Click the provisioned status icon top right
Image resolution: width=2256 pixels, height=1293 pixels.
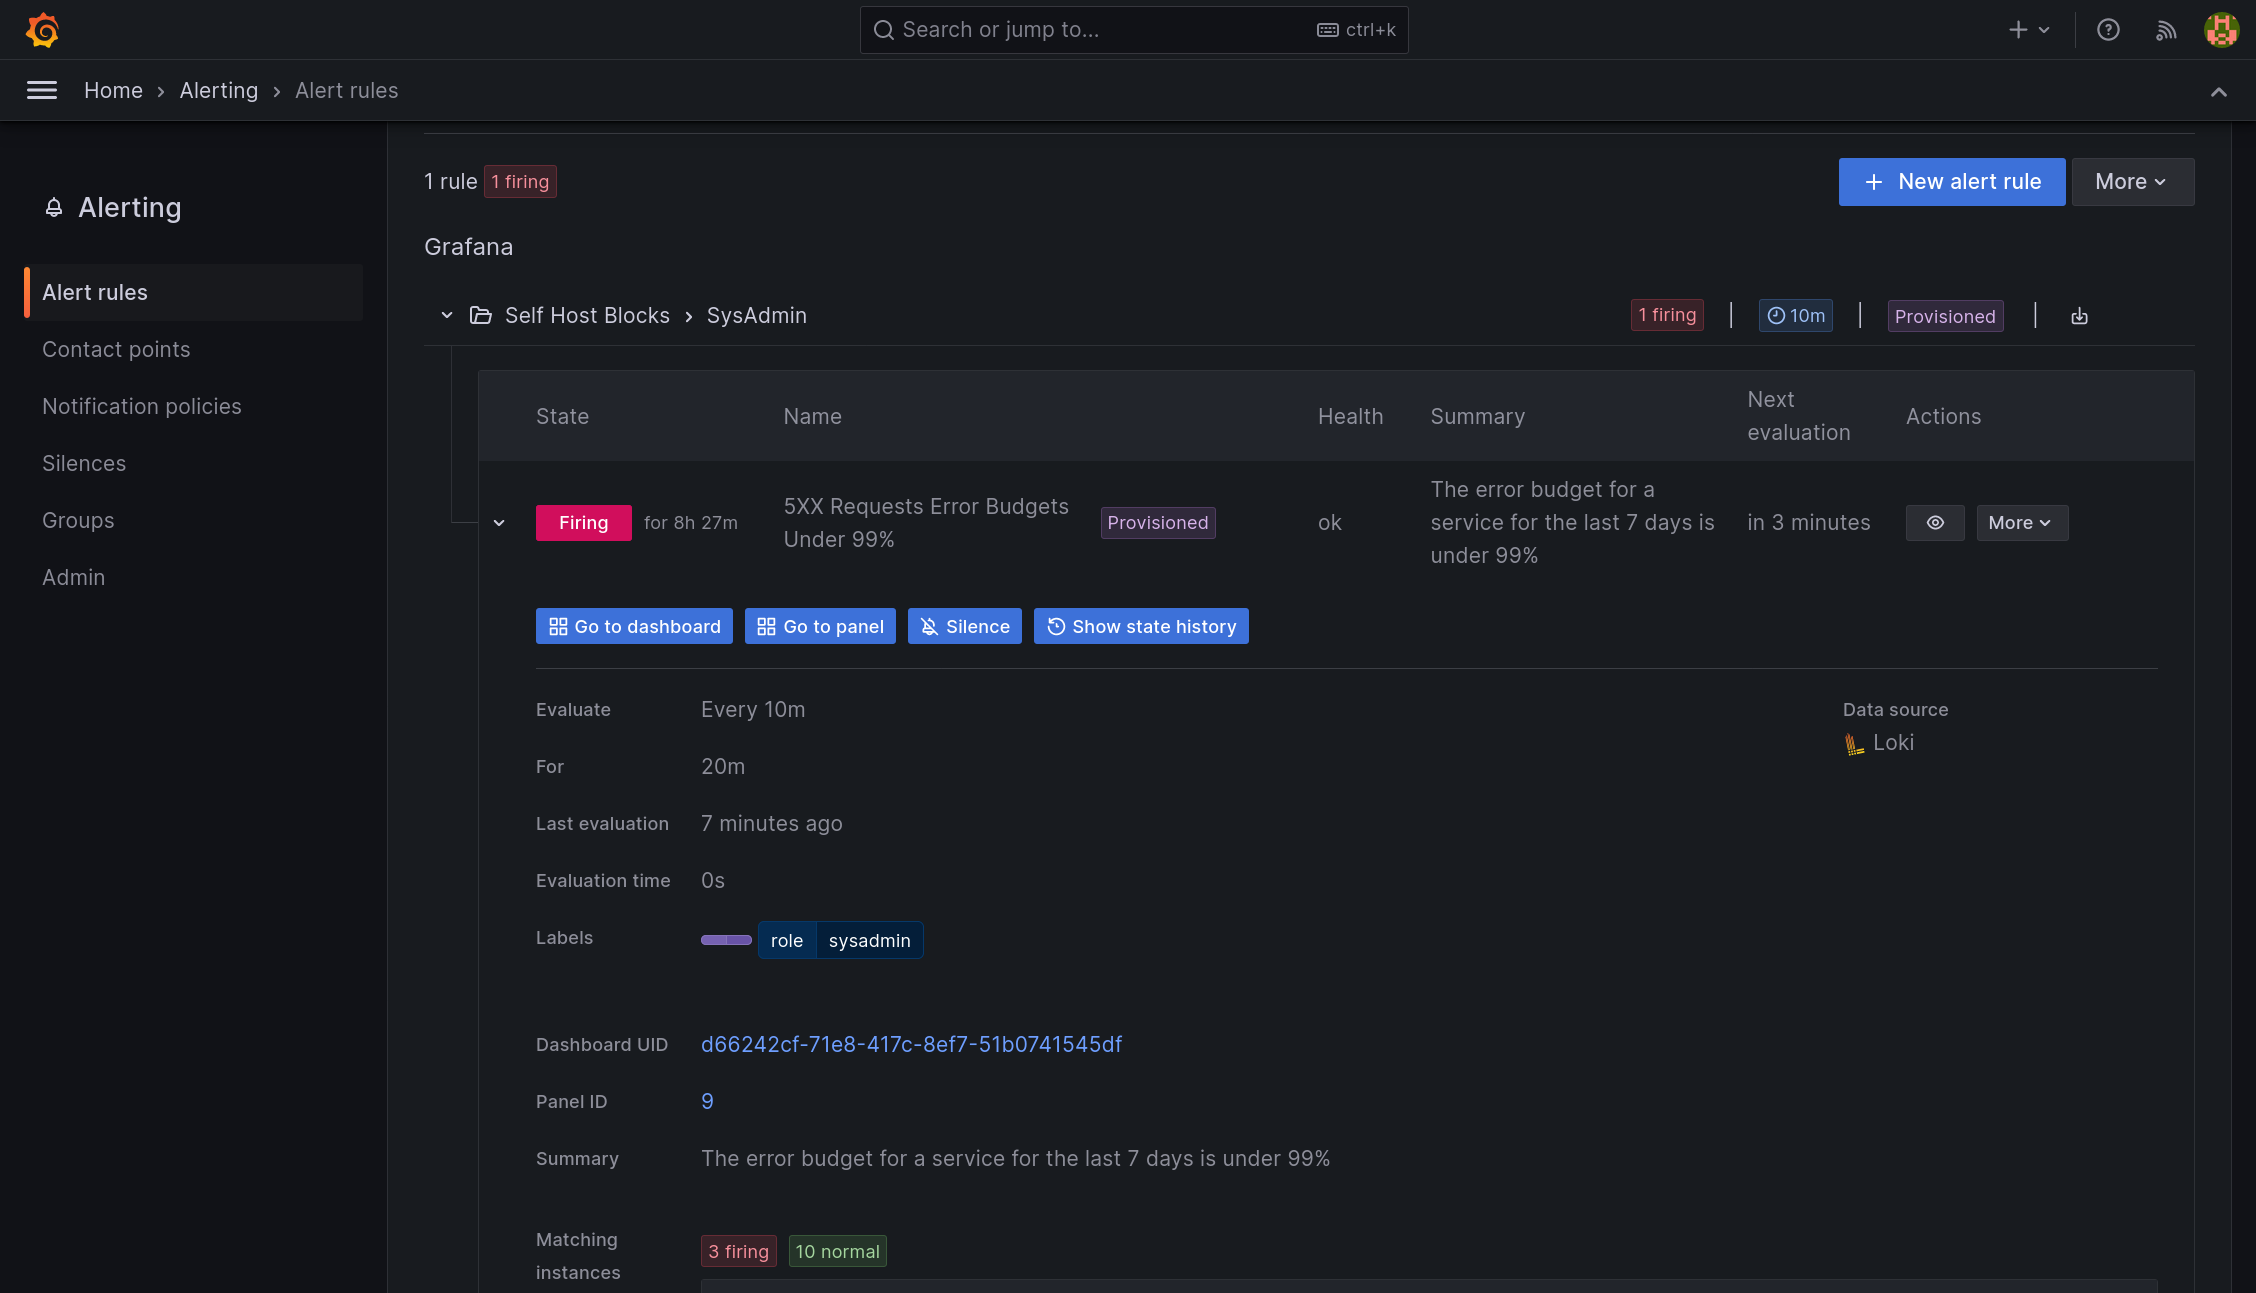coord(1945,316)
